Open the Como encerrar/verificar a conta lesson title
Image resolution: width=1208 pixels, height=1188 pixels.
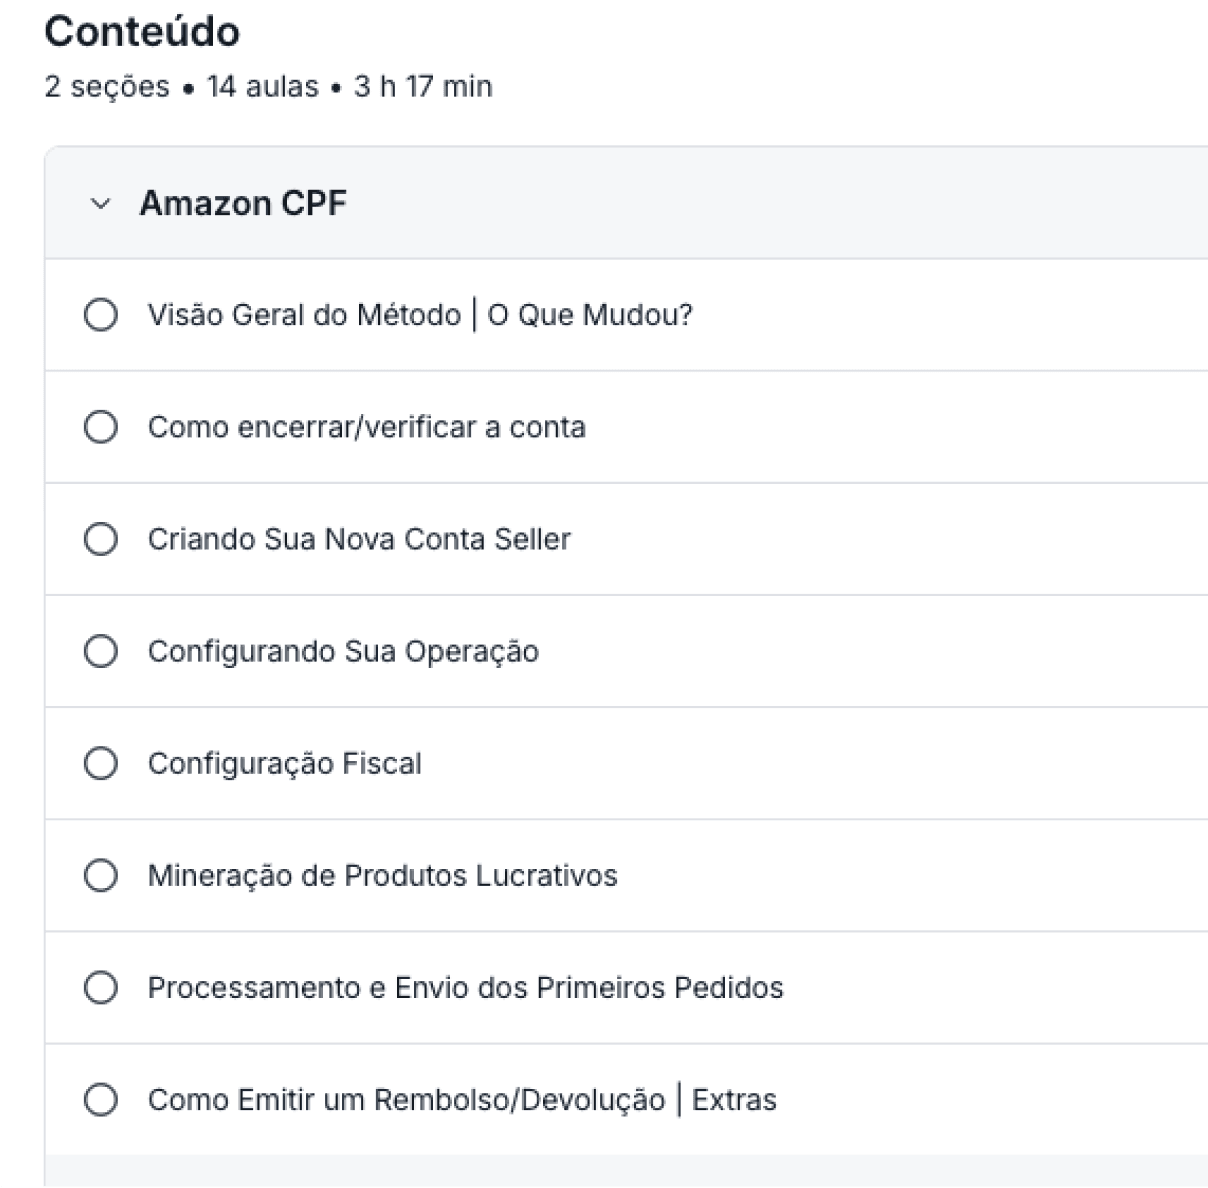point(366,427)
